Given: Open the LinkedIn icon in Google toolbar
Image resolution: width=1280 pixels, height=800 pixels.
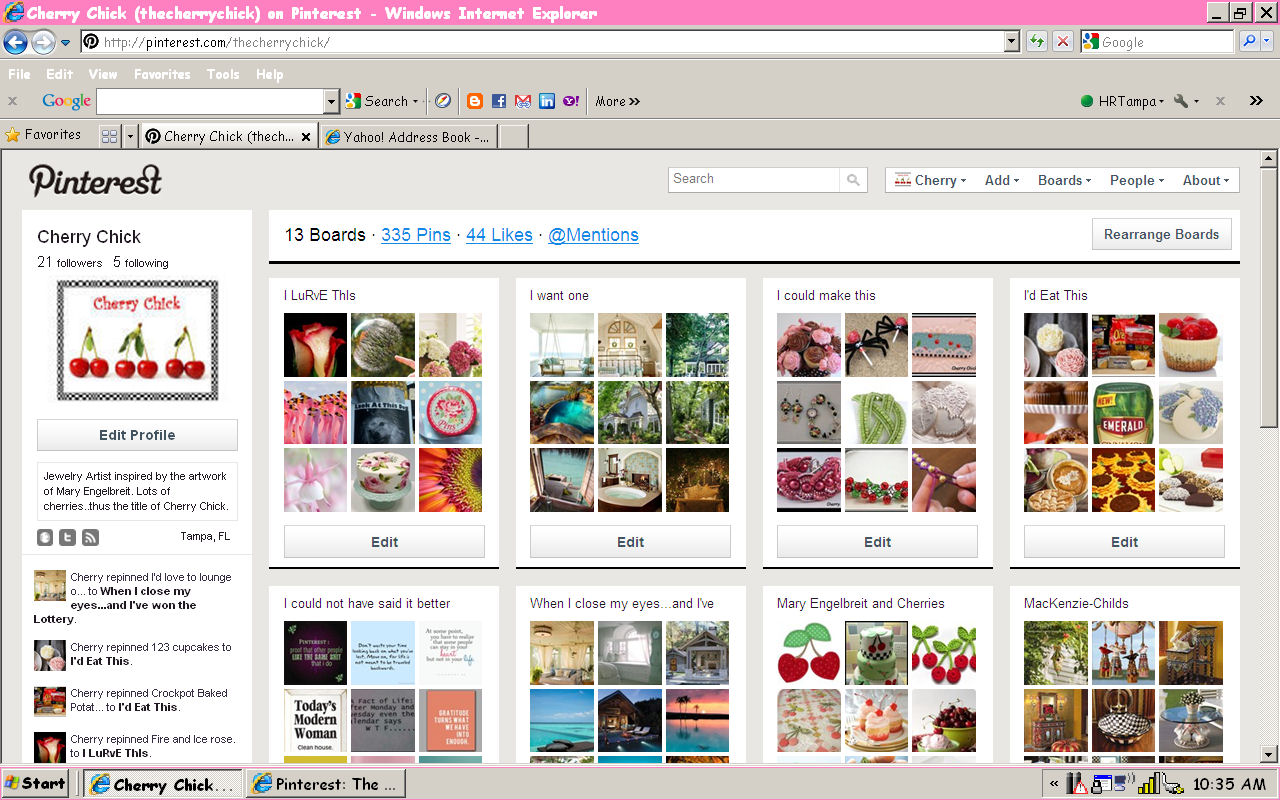Looking at the screenshot, I should [x=547, y=101].
